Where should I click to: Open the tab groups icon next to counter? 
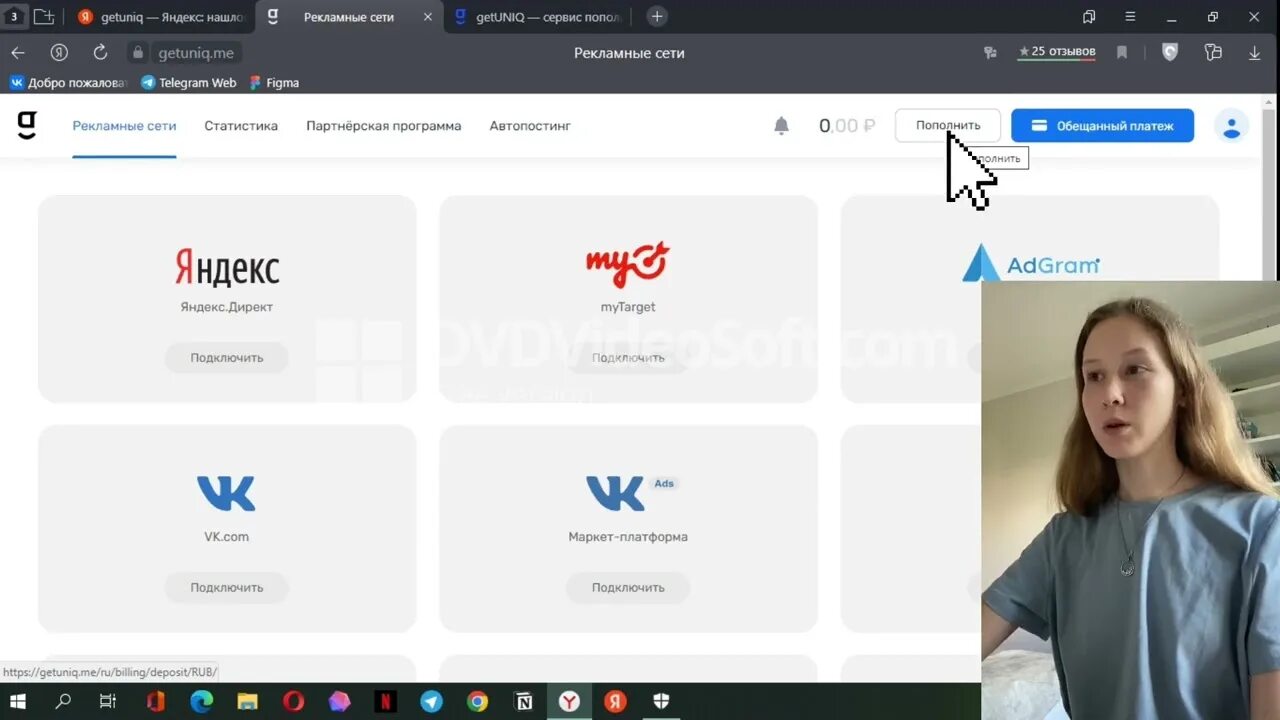click(43, 16)
